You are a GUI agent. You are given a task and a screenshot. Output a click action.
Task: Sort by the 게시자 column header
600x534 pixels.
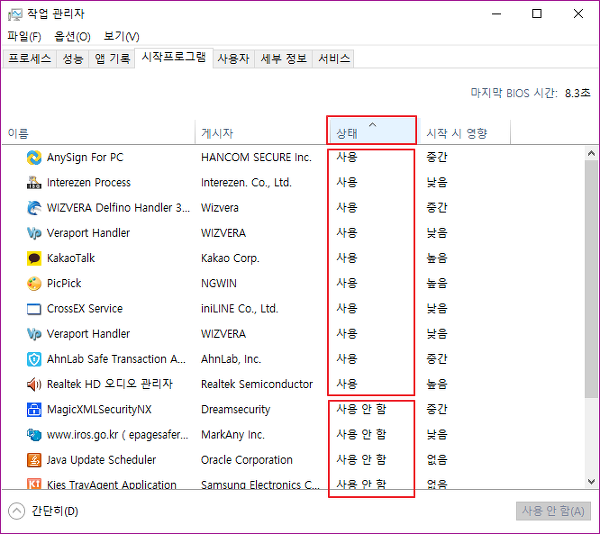pyautogui.click(x=261, y=132)
